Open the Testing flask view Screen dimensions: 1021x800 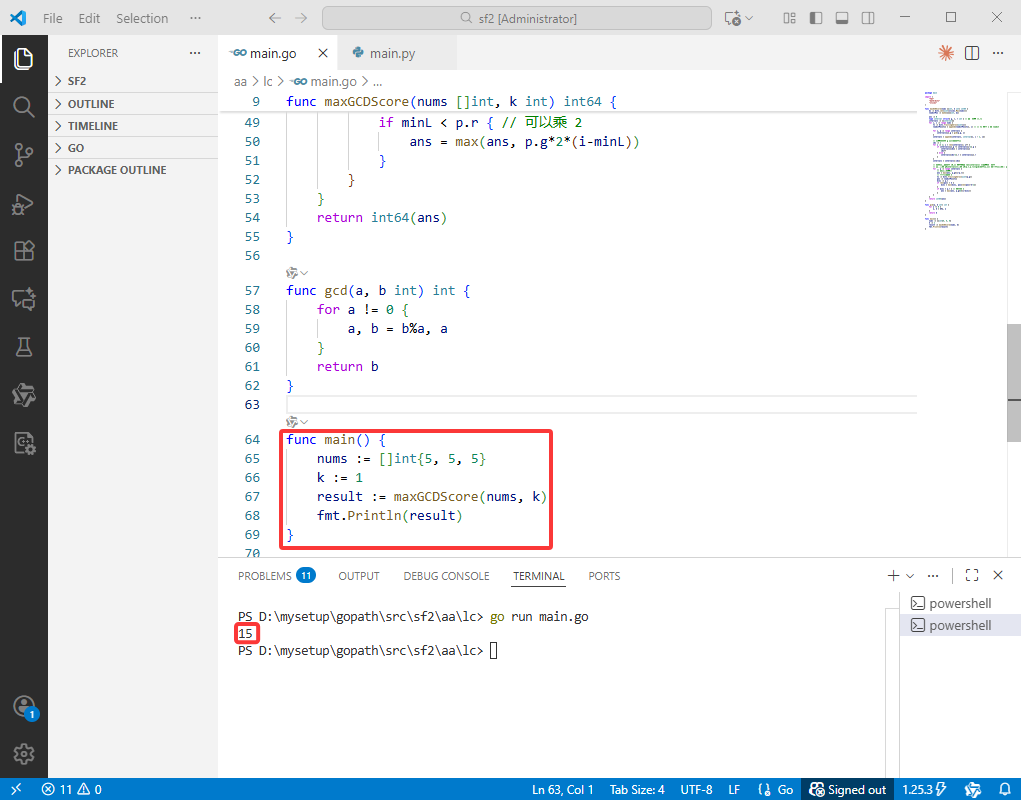(23, 347)
